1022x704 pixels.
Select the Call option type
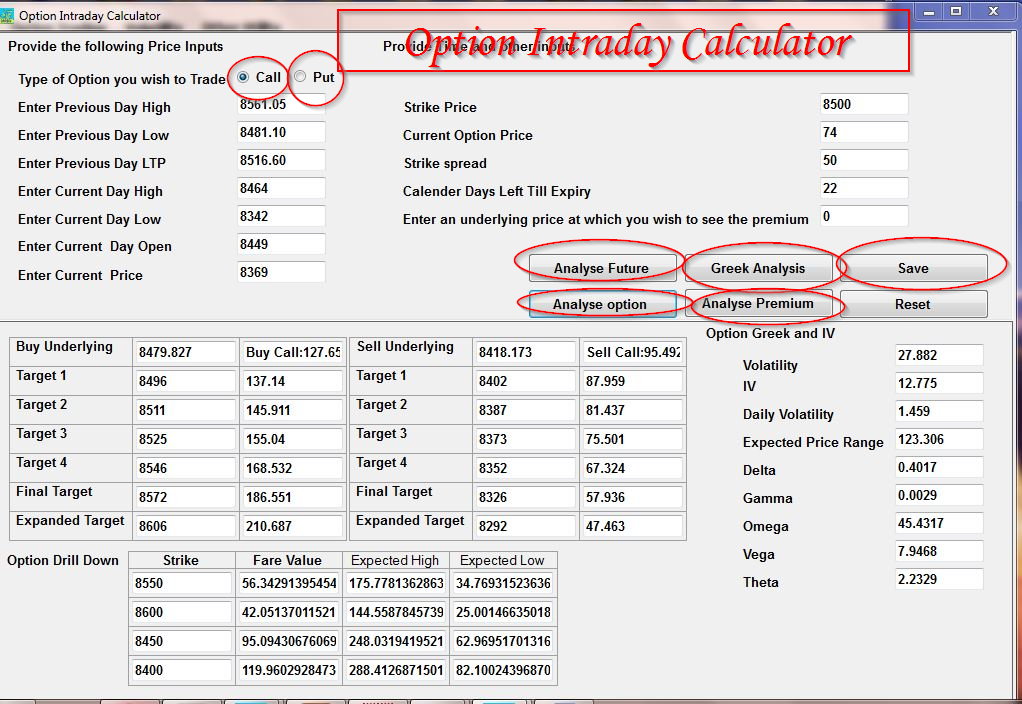[242, 77]
